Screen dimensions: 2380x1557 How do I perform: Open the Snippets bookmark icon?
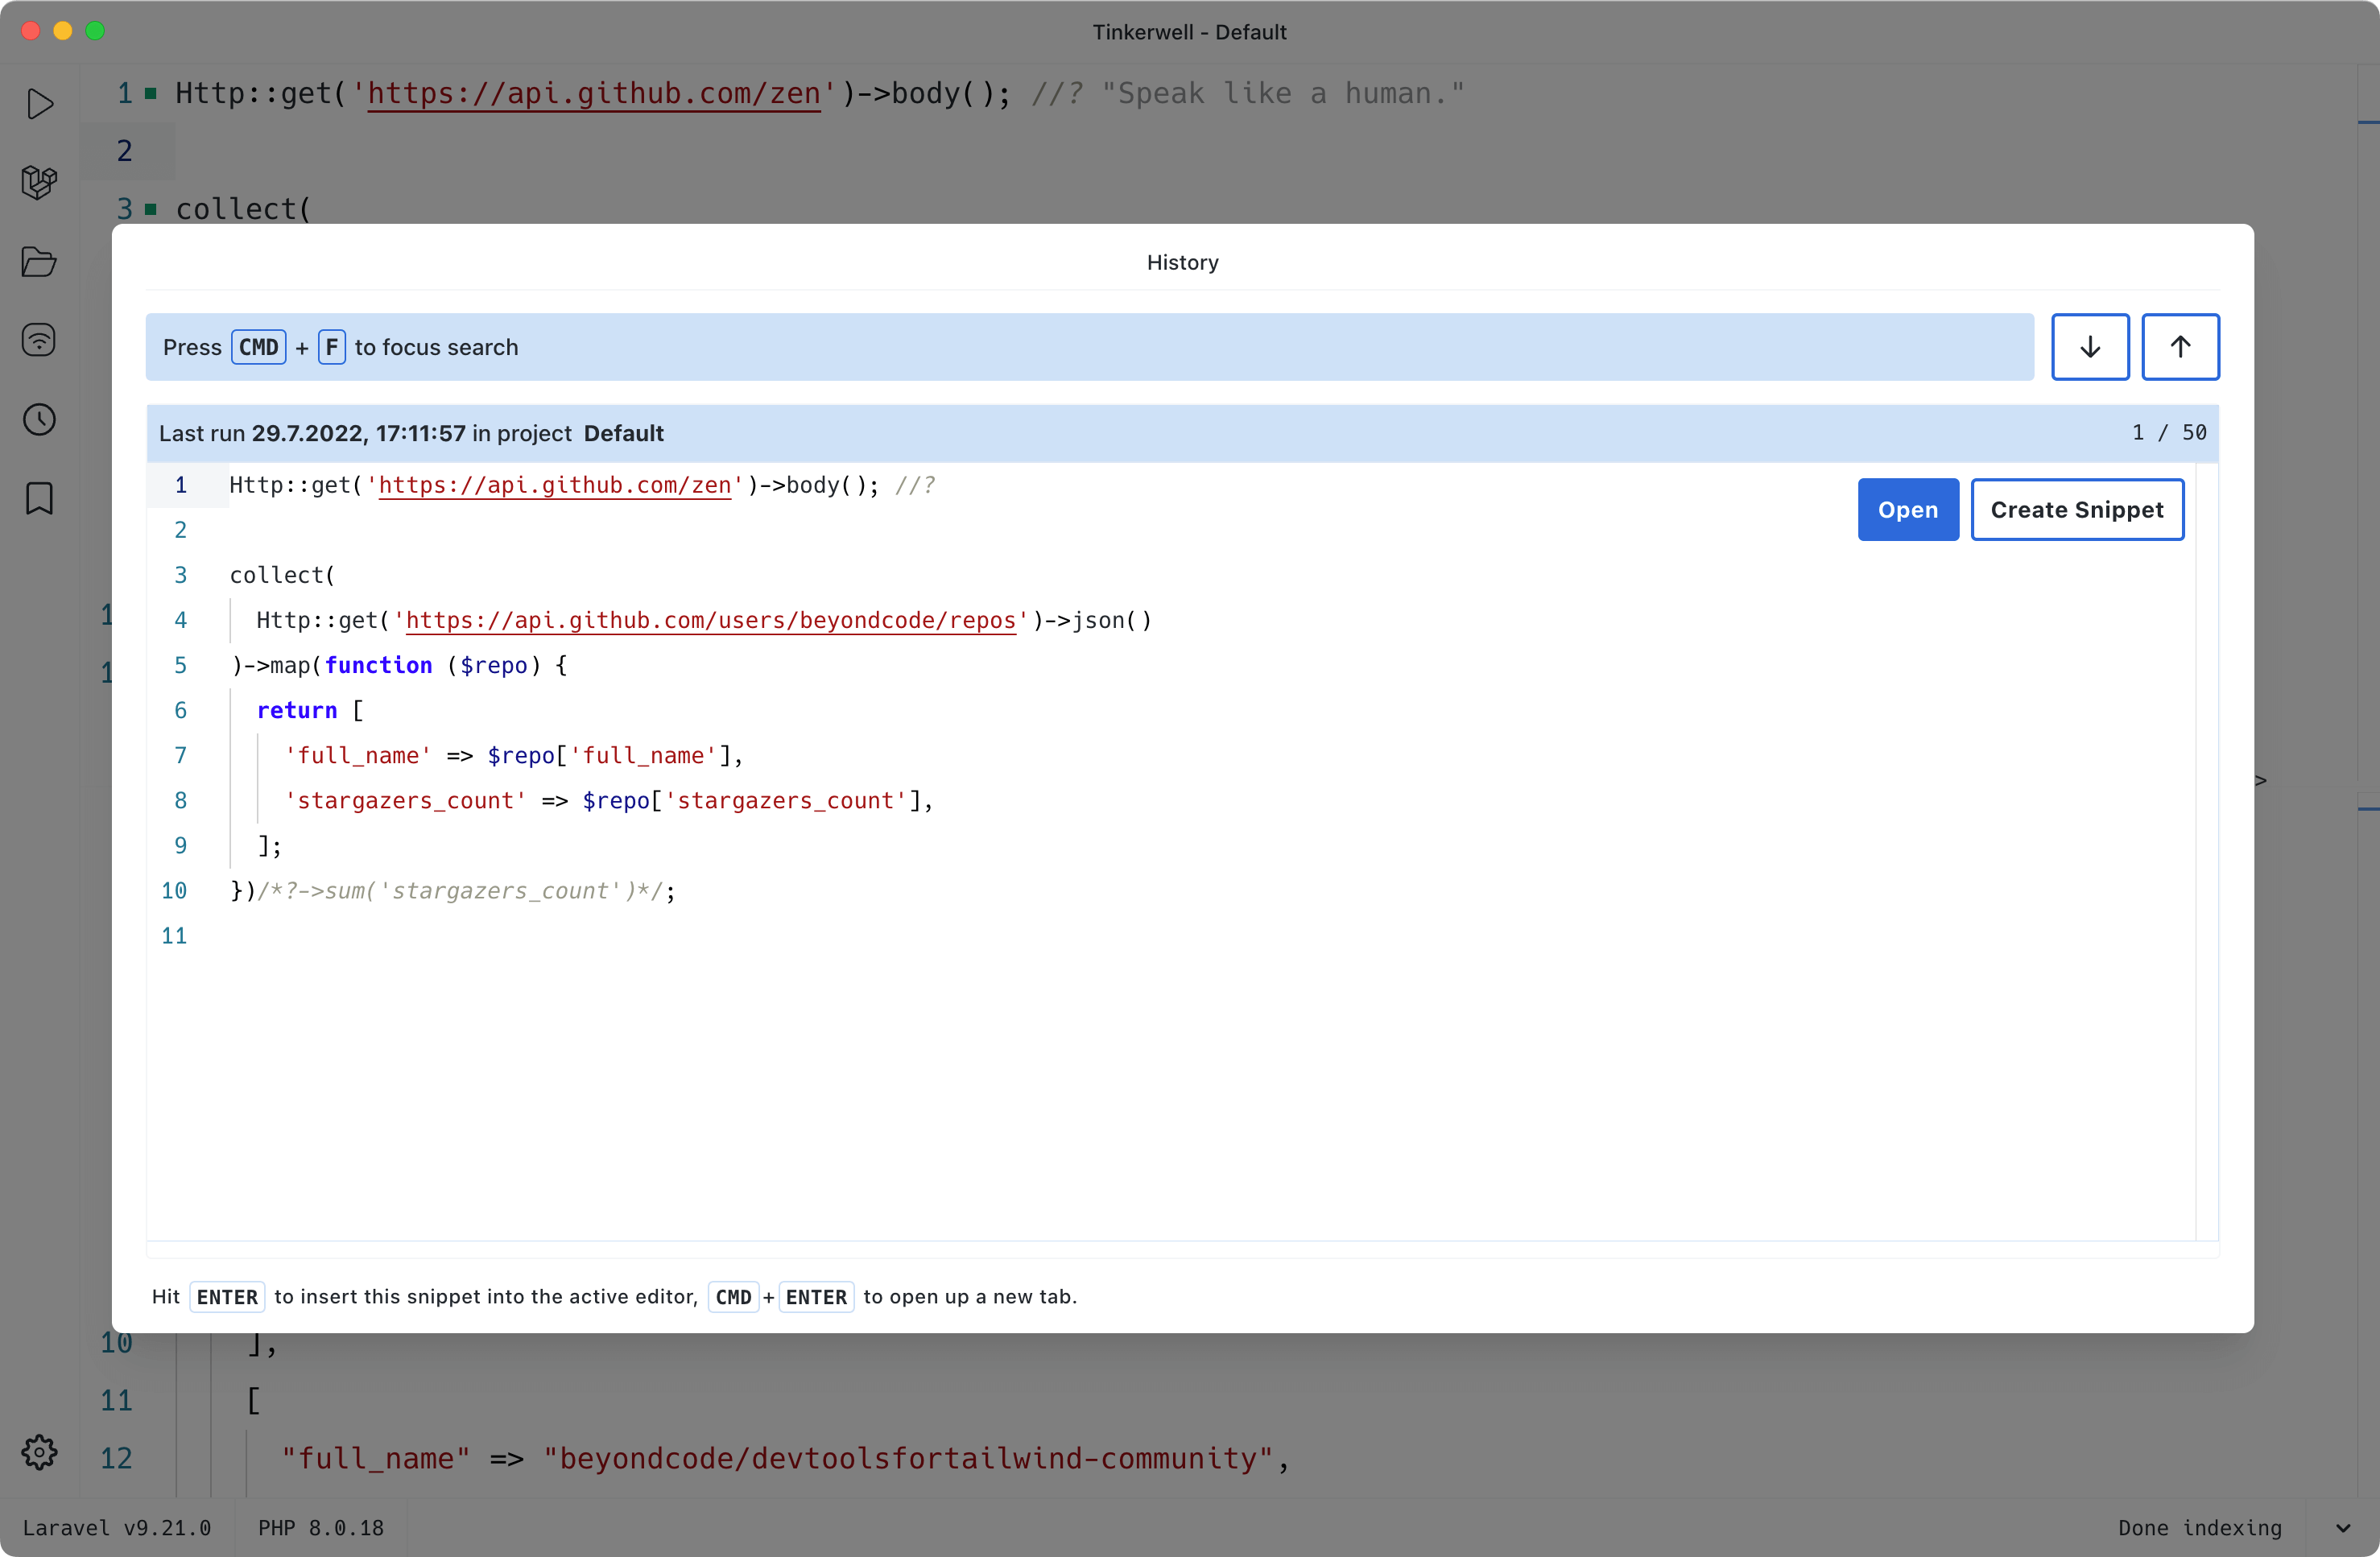(x=39, y=498)
